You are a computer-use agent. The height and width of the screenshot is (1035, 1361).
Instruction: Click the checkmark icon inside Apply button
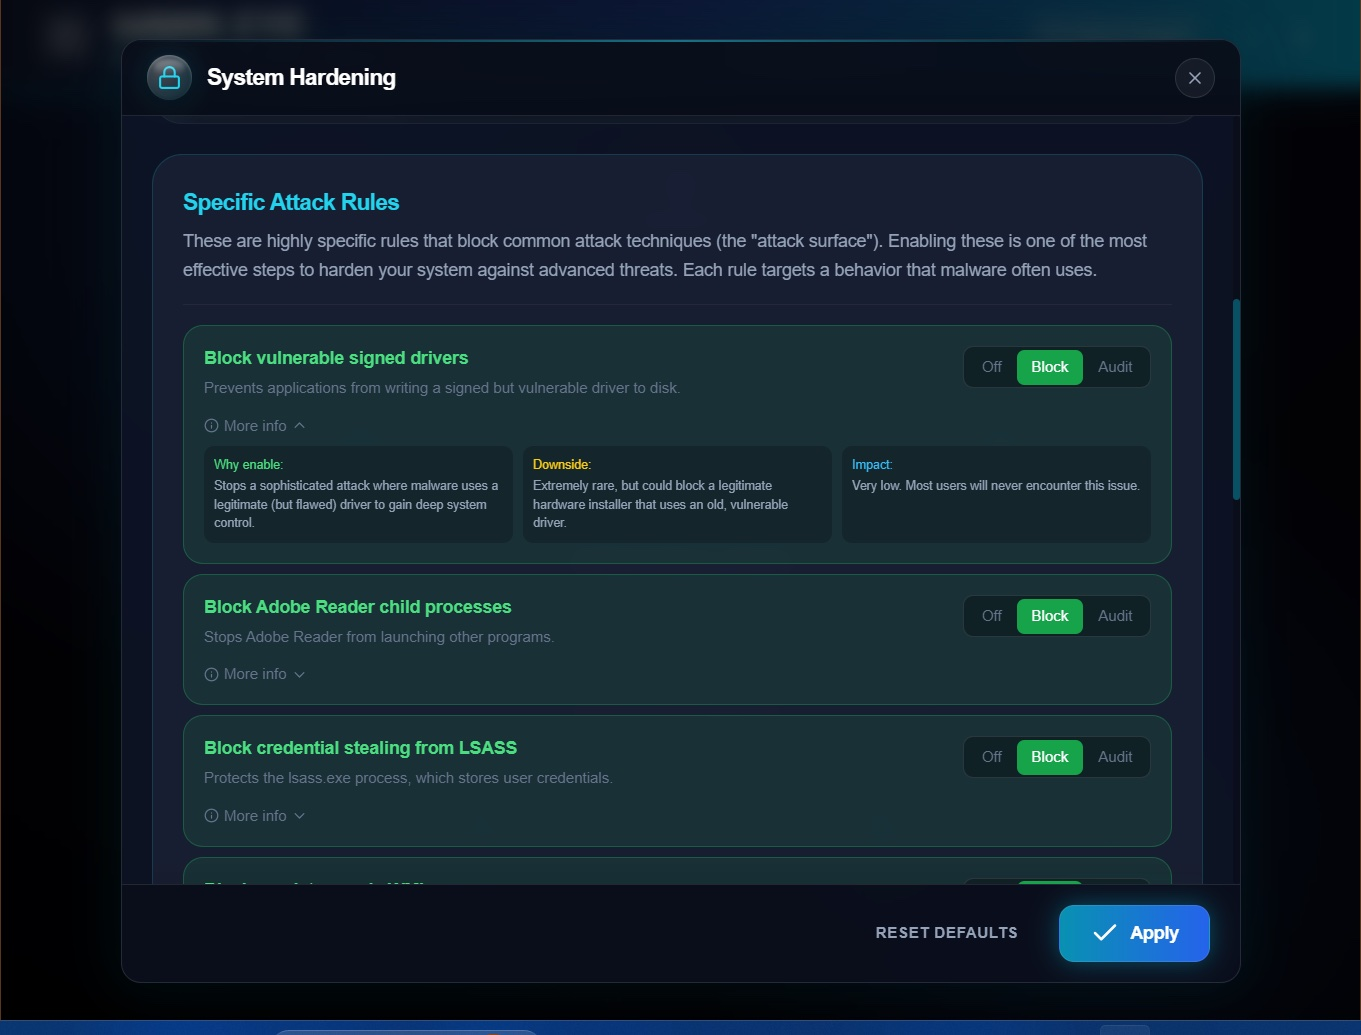(1104, 933)
